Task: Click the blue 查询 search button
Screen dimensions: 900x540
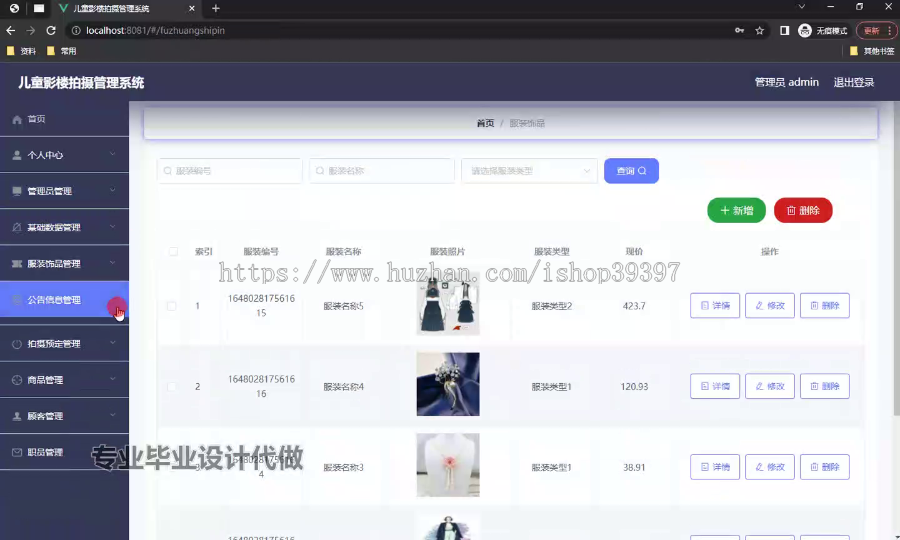Action: (x=631, y=171)
